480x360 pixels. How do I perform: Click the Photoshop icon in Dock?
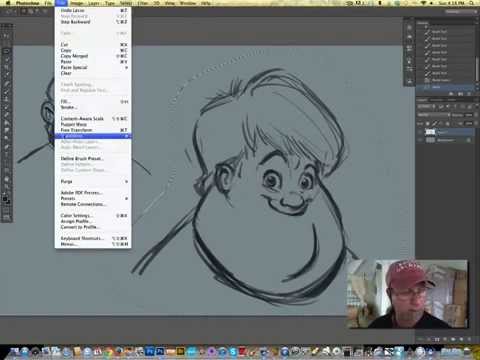[150, 351]
